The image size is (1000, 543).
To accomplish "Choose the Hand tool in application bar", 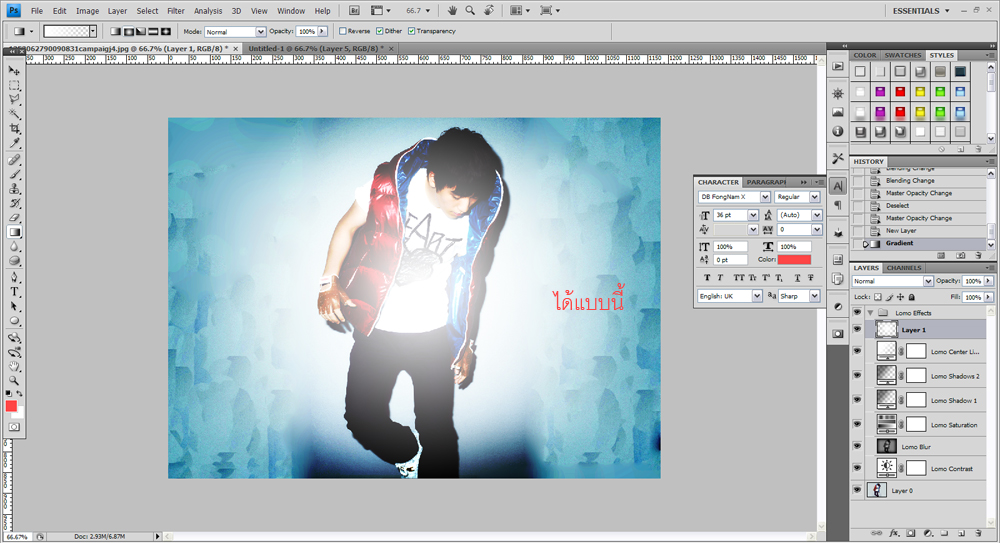I will click(452, 10).
